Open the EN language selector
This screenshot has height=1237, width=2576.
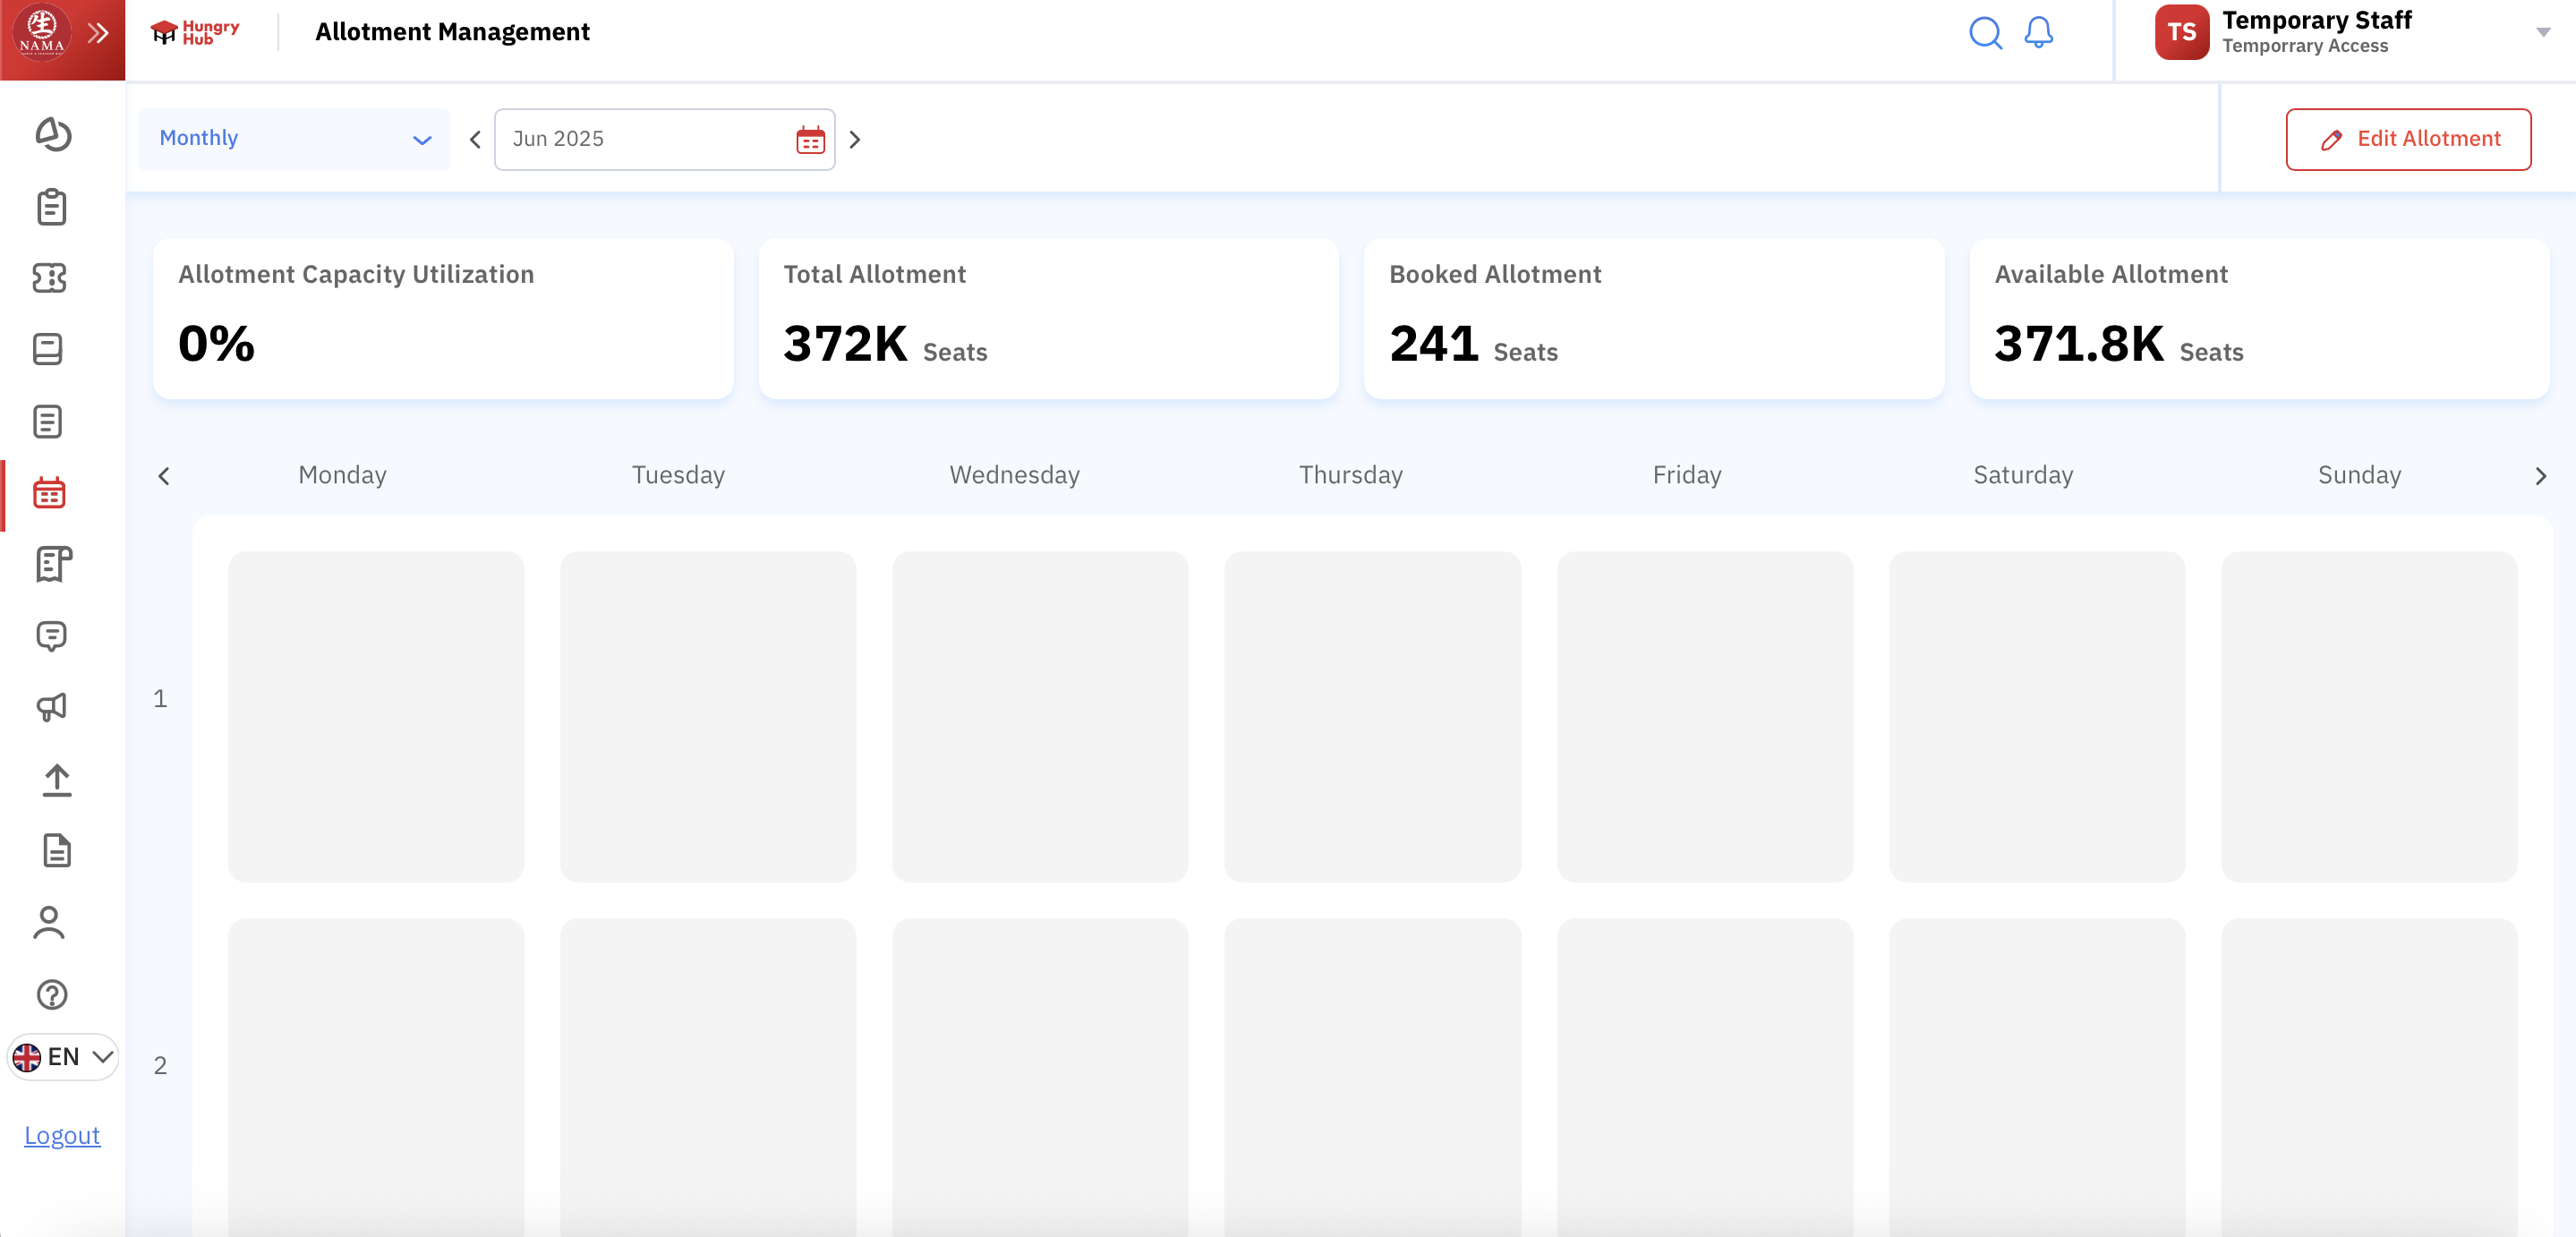(63, 1056)
